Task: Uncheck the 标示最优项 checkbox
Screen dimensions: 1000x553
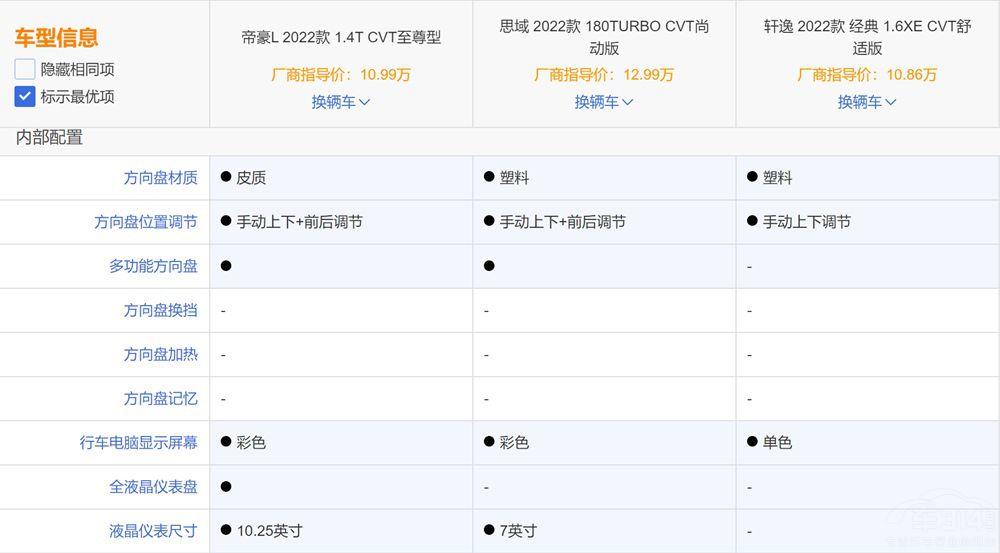Action: tap(25, 97)
